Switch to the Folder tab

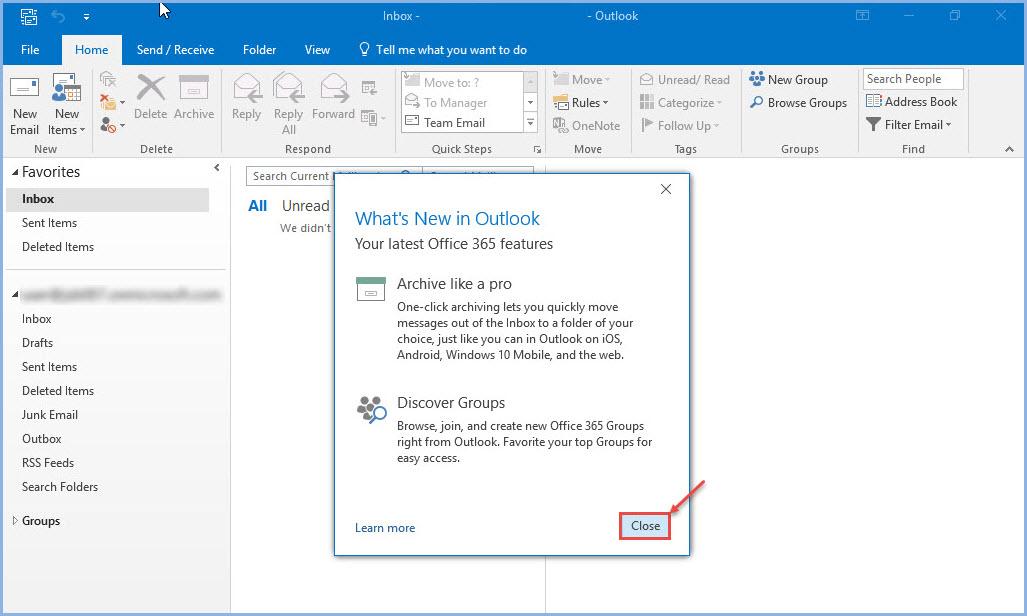point(259,50)
